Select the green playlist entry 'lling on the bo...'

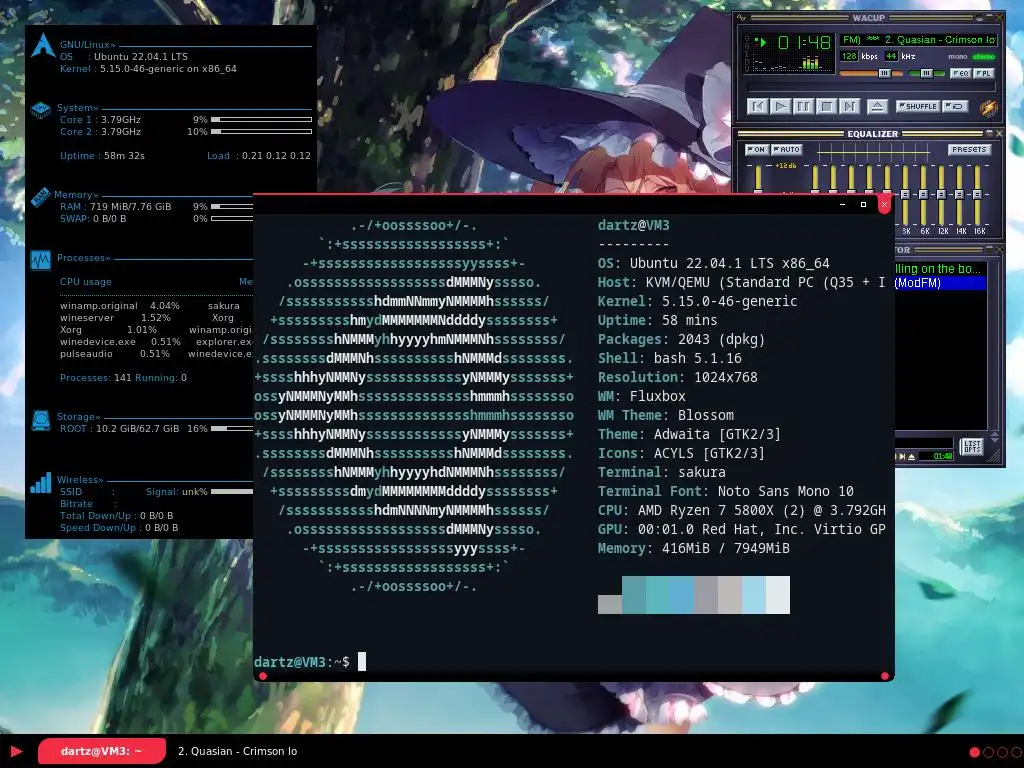(938, 269)
